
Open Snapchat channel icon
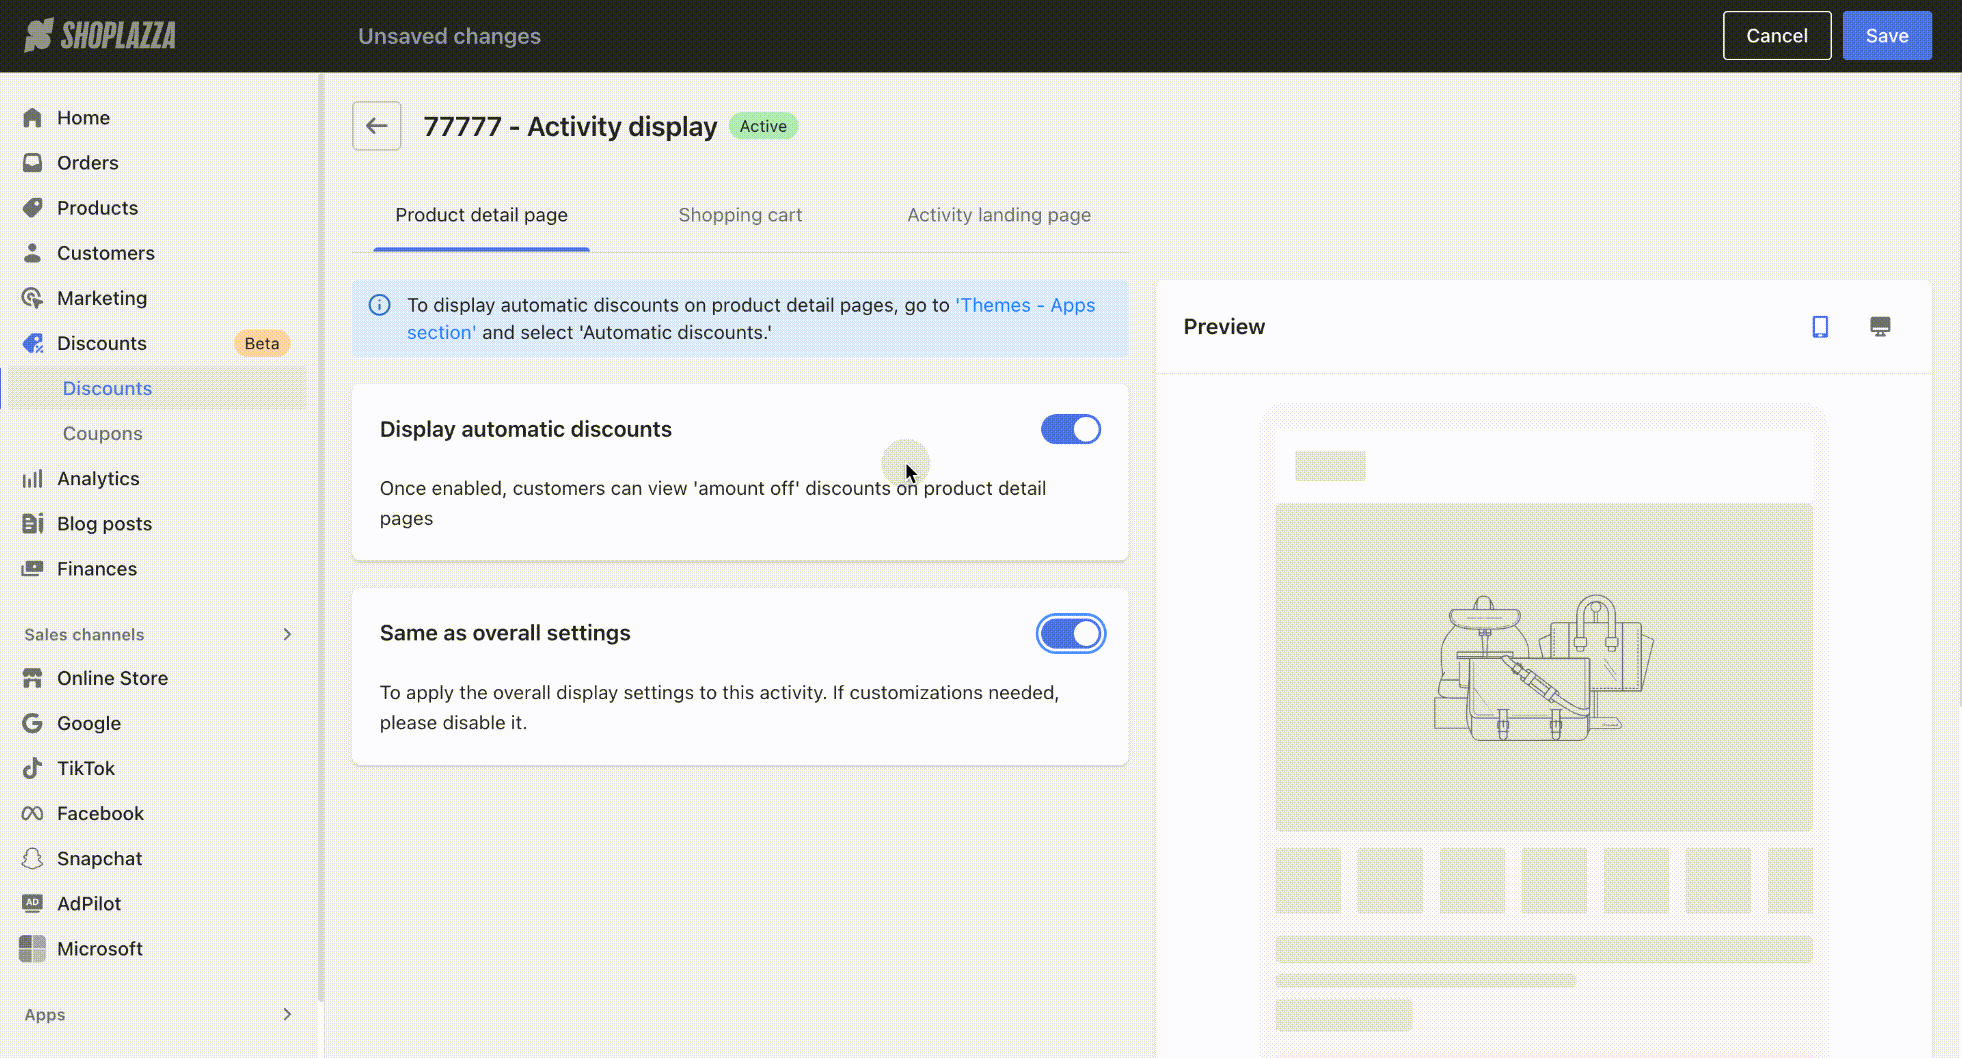[32, 858]
